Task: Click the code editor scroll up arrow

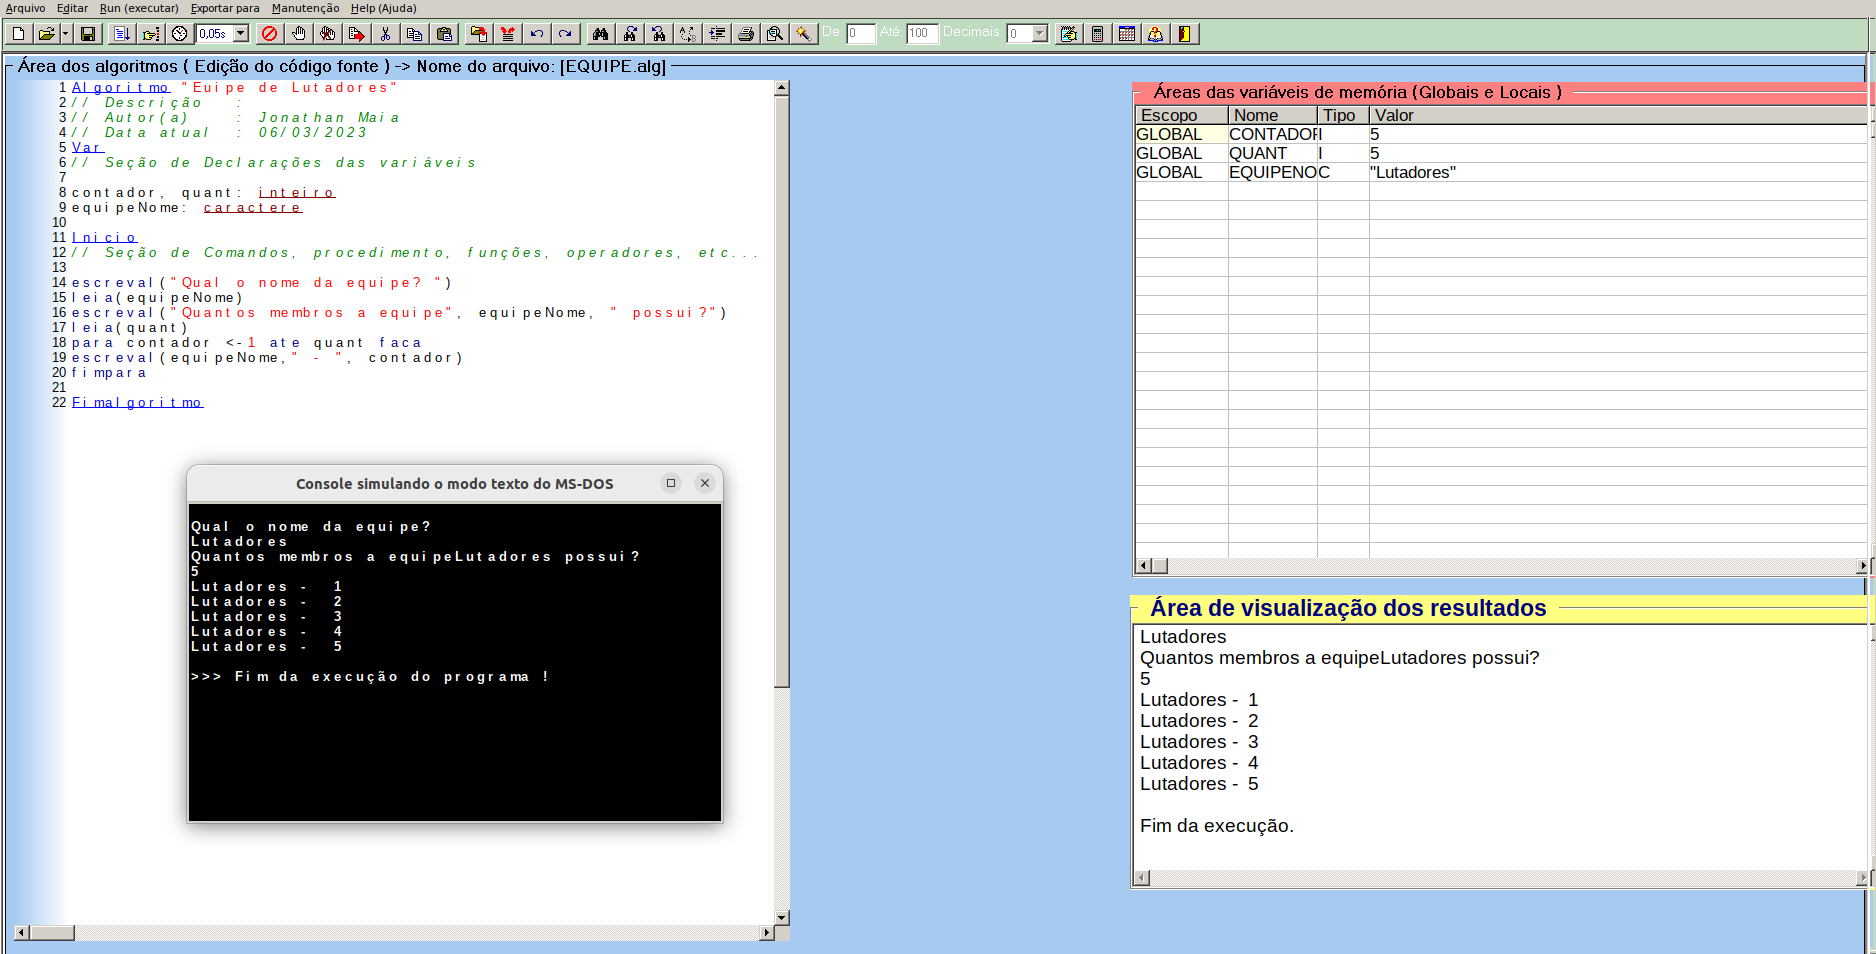Action: coord(782,88)
